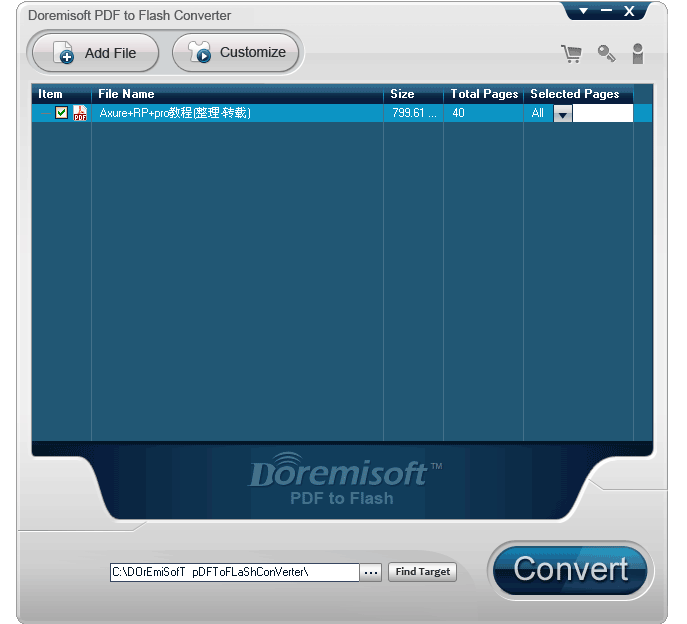Click the Total Pages column header
The image size is (687, 624).
click(x=484, y=94)
